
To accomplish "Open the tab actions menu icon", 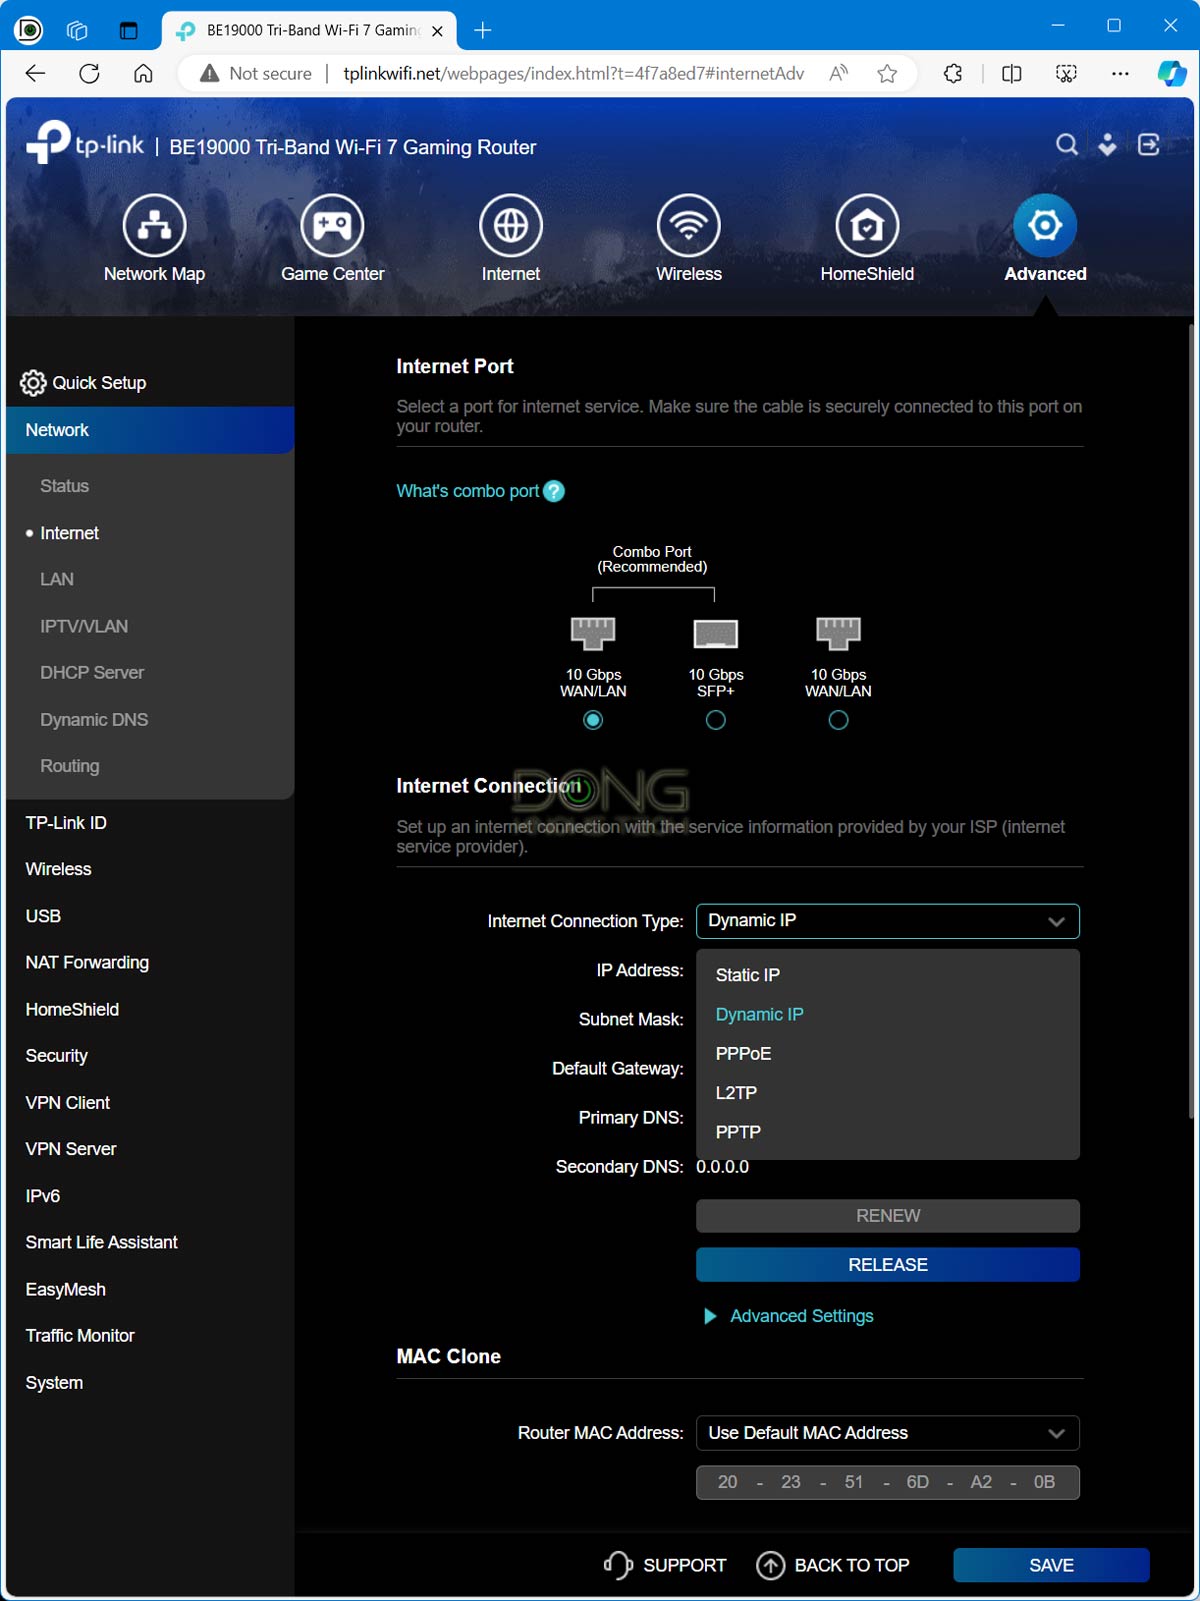I will pyautogui.click(x=128, y=30).
